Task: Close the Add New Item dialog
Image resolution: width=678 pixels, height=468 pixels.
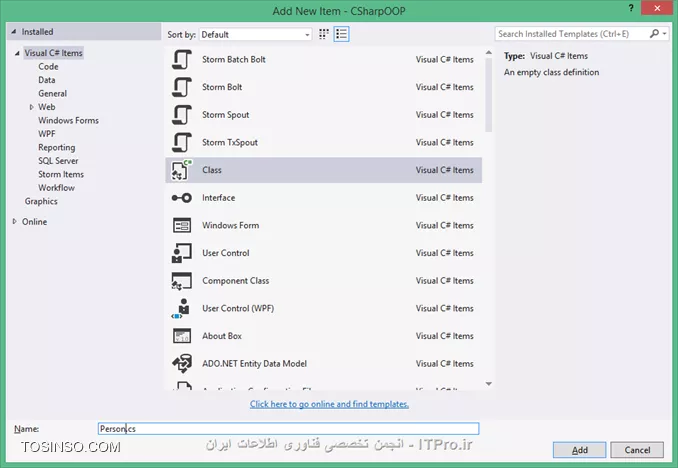Action: 657,8
